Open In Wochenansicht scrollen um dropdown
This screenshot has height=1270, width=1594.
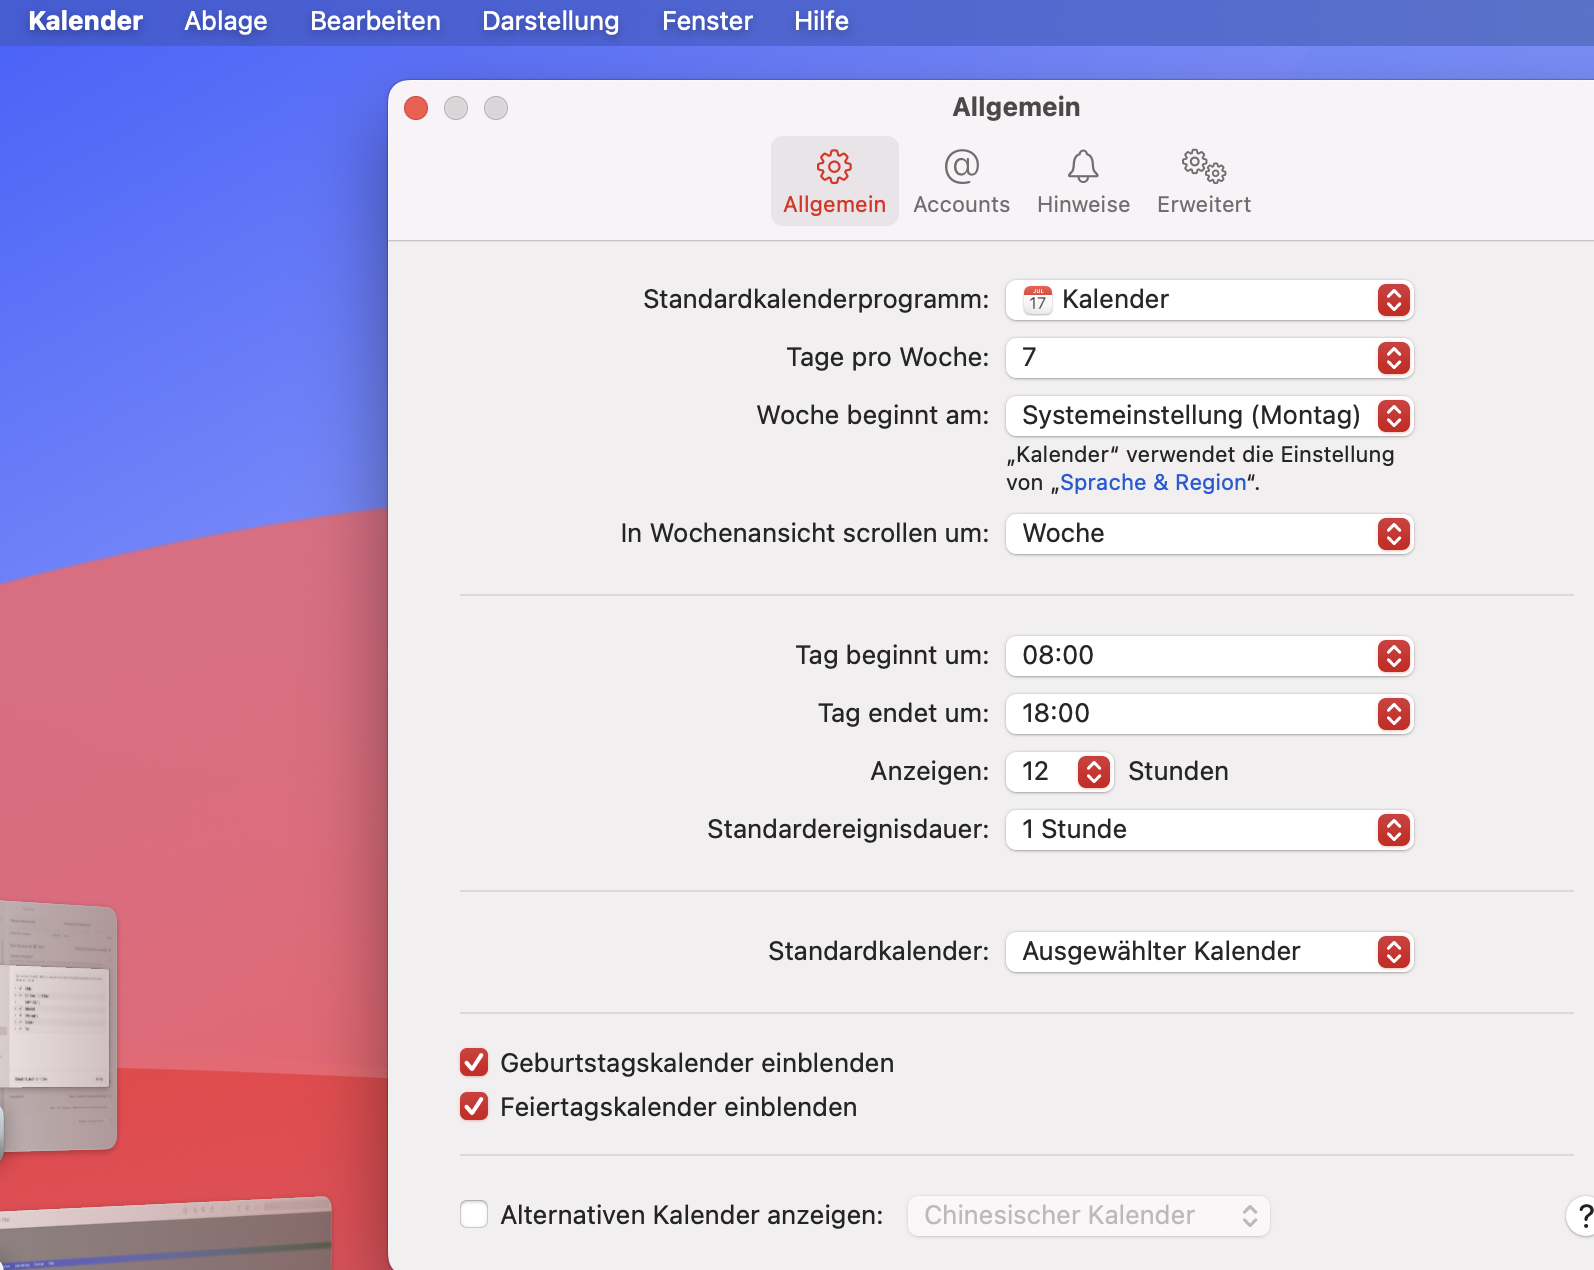click(1209, 534)
